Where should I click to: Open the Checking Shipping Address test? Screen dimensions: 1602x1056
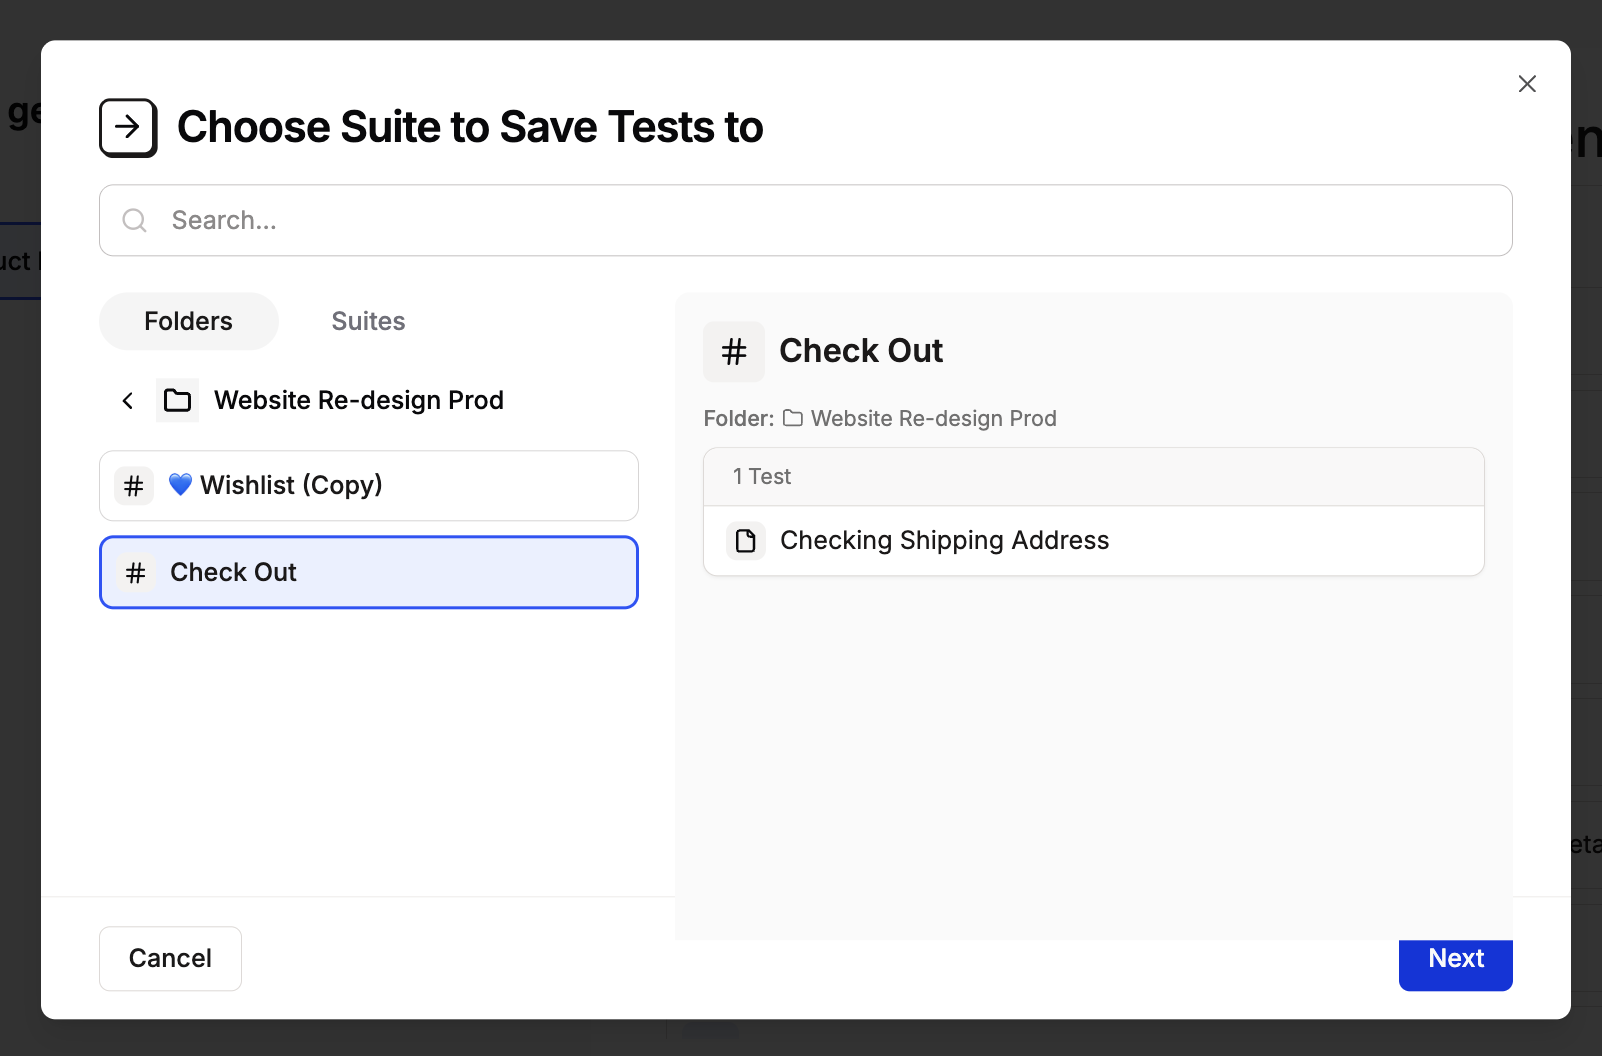(944, 541)
